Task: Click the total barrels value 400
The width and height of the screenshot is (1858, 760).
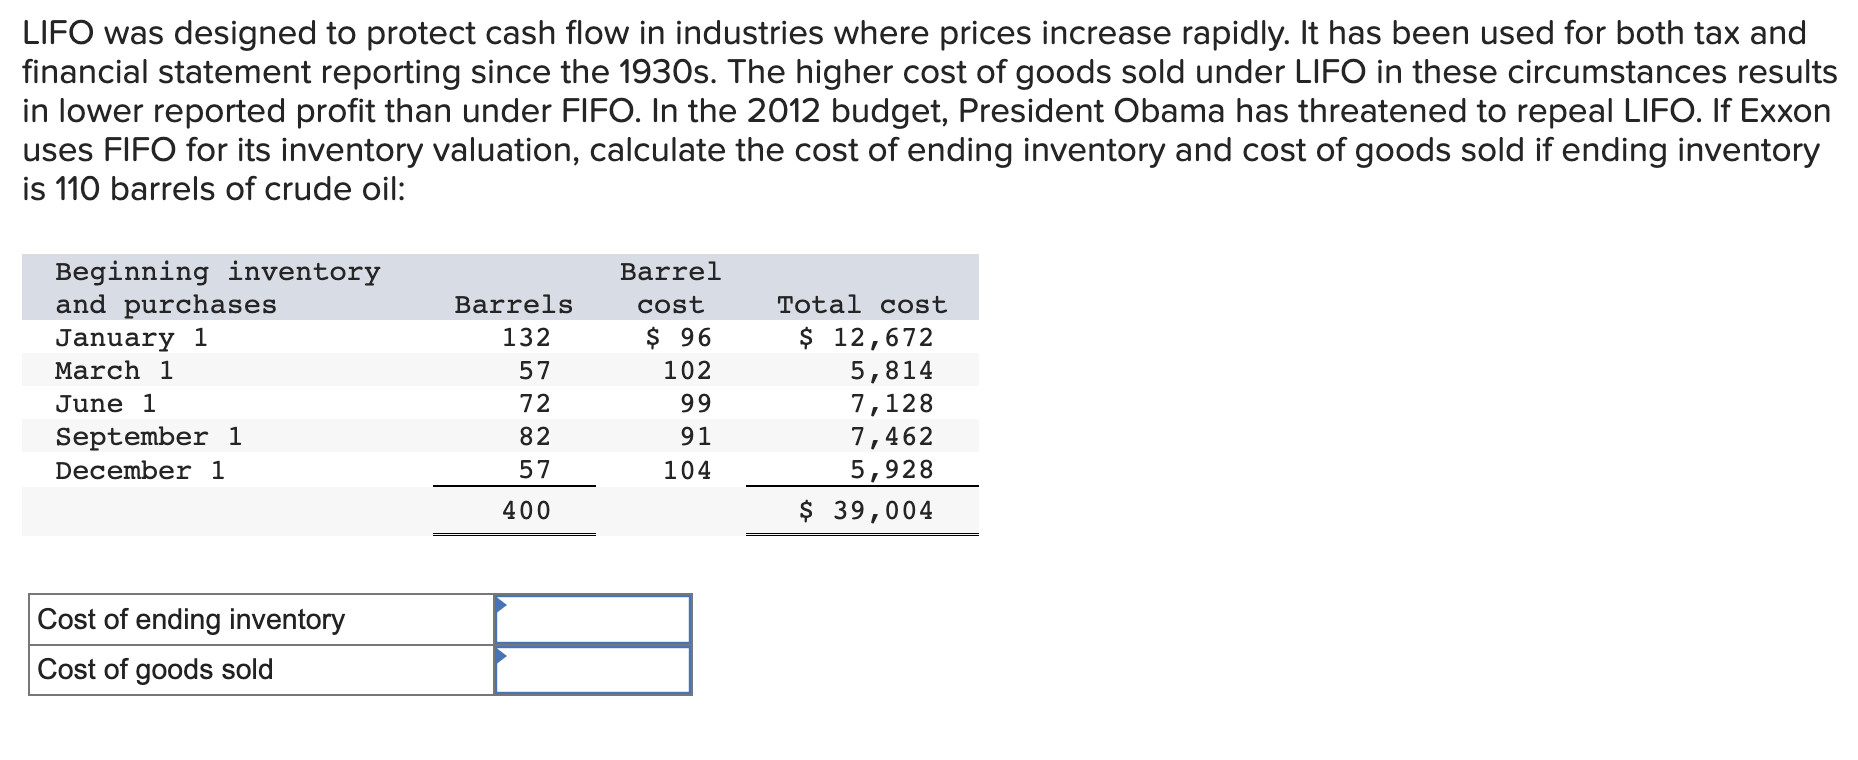Action: 527,511
